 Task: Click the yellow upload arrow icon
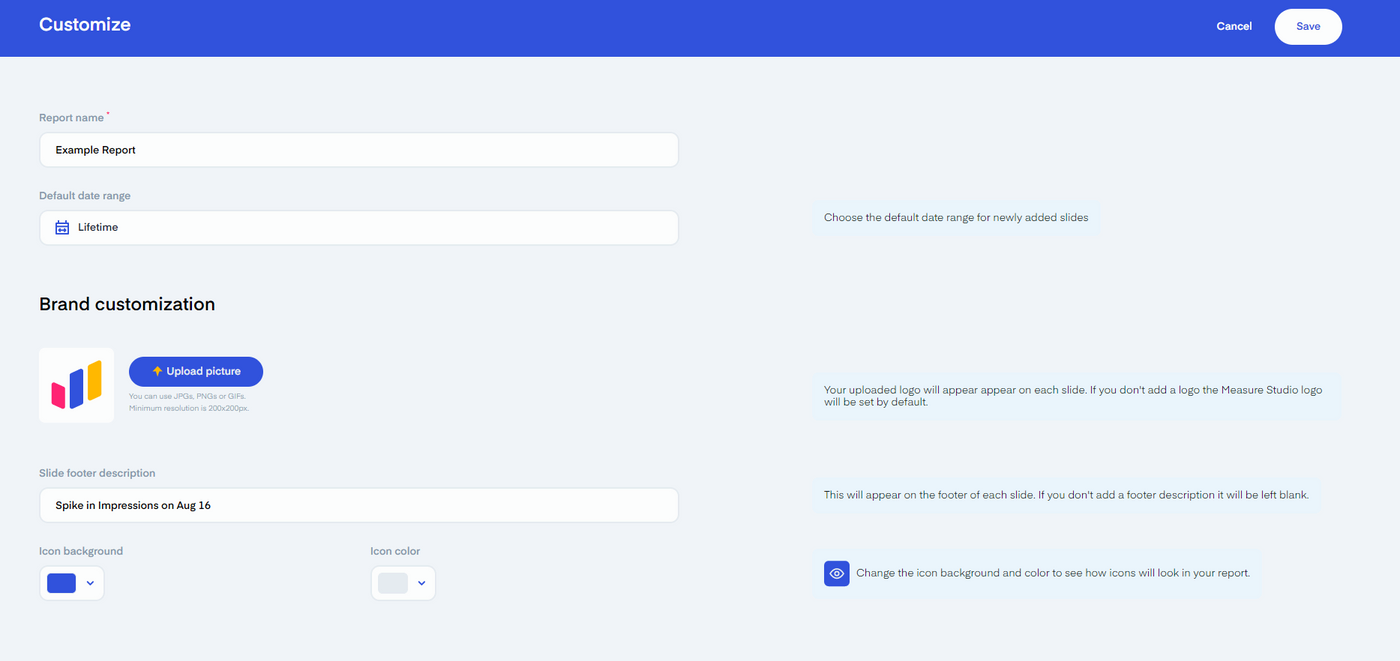(x=157, y=371)
